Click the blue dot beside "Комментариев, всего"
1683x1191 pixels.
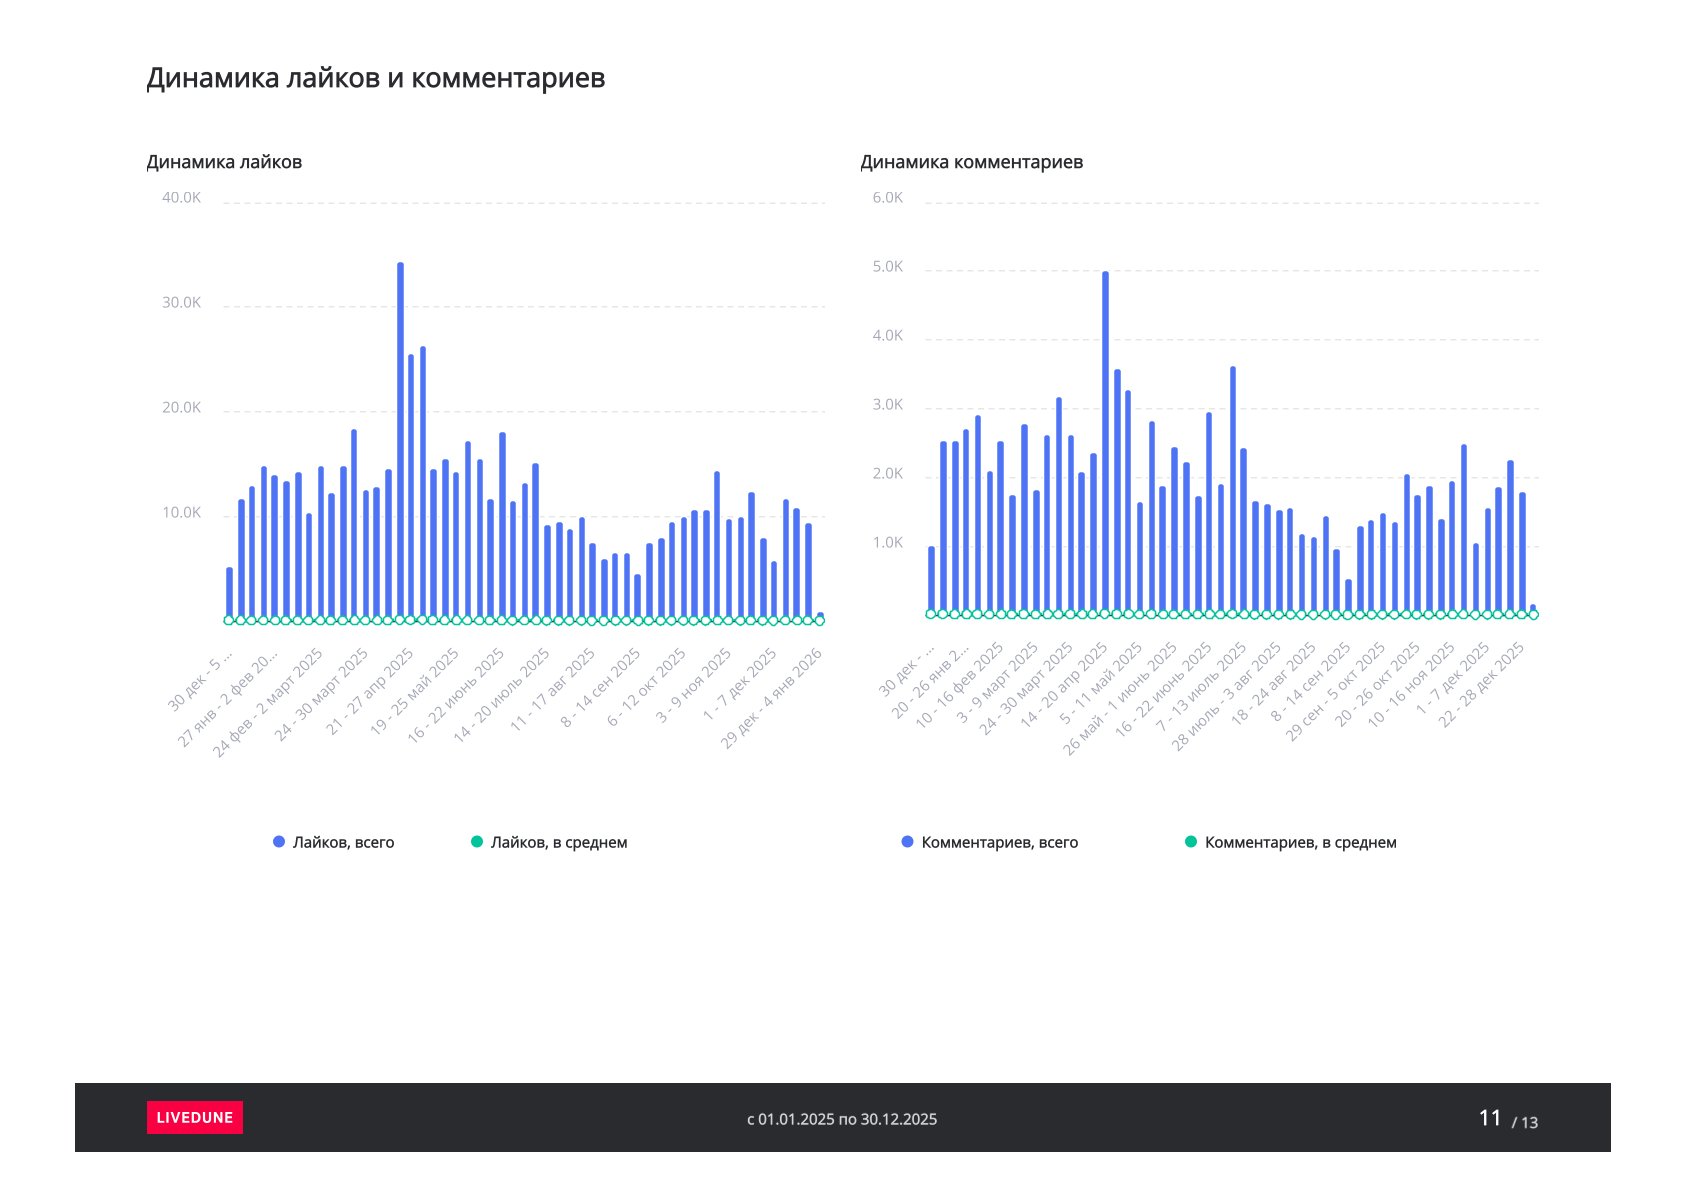[x=908, y=842]
